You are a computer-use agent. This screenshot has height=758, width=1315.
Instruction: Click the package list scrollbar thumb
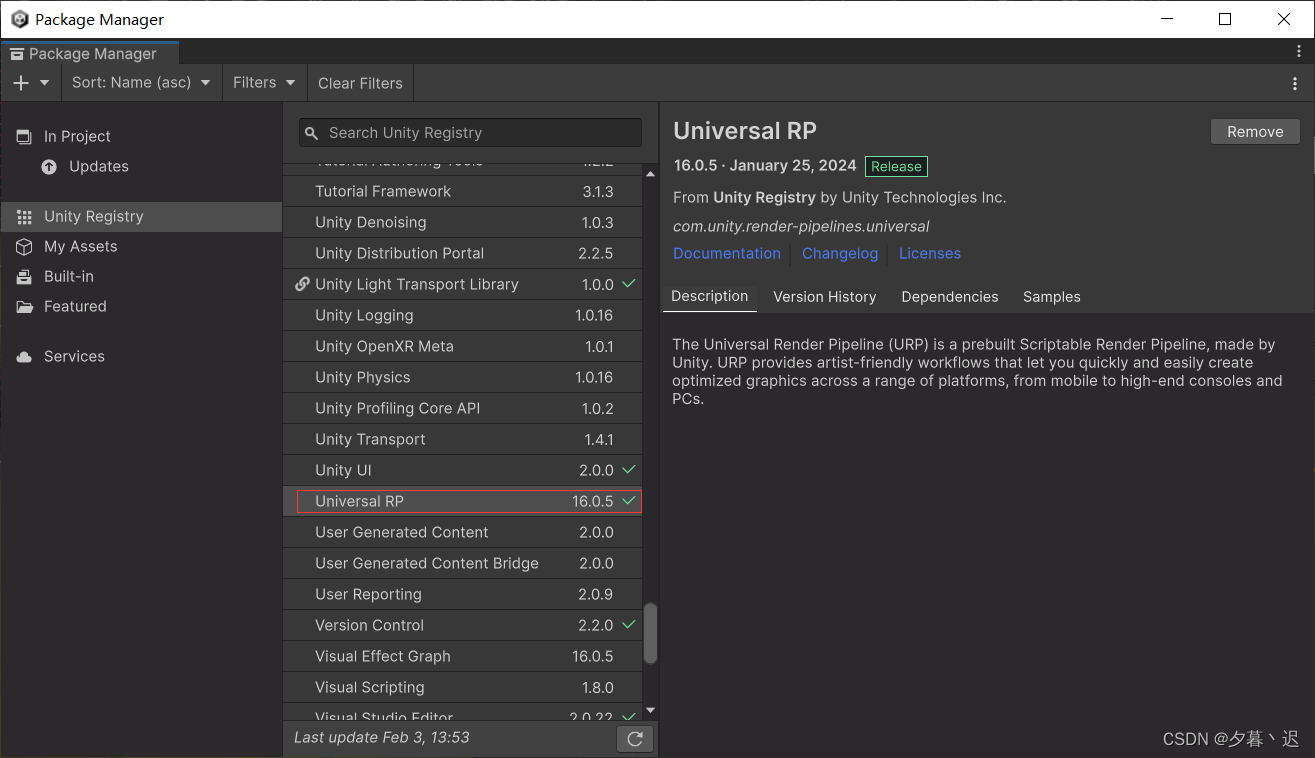click(650, 633)
